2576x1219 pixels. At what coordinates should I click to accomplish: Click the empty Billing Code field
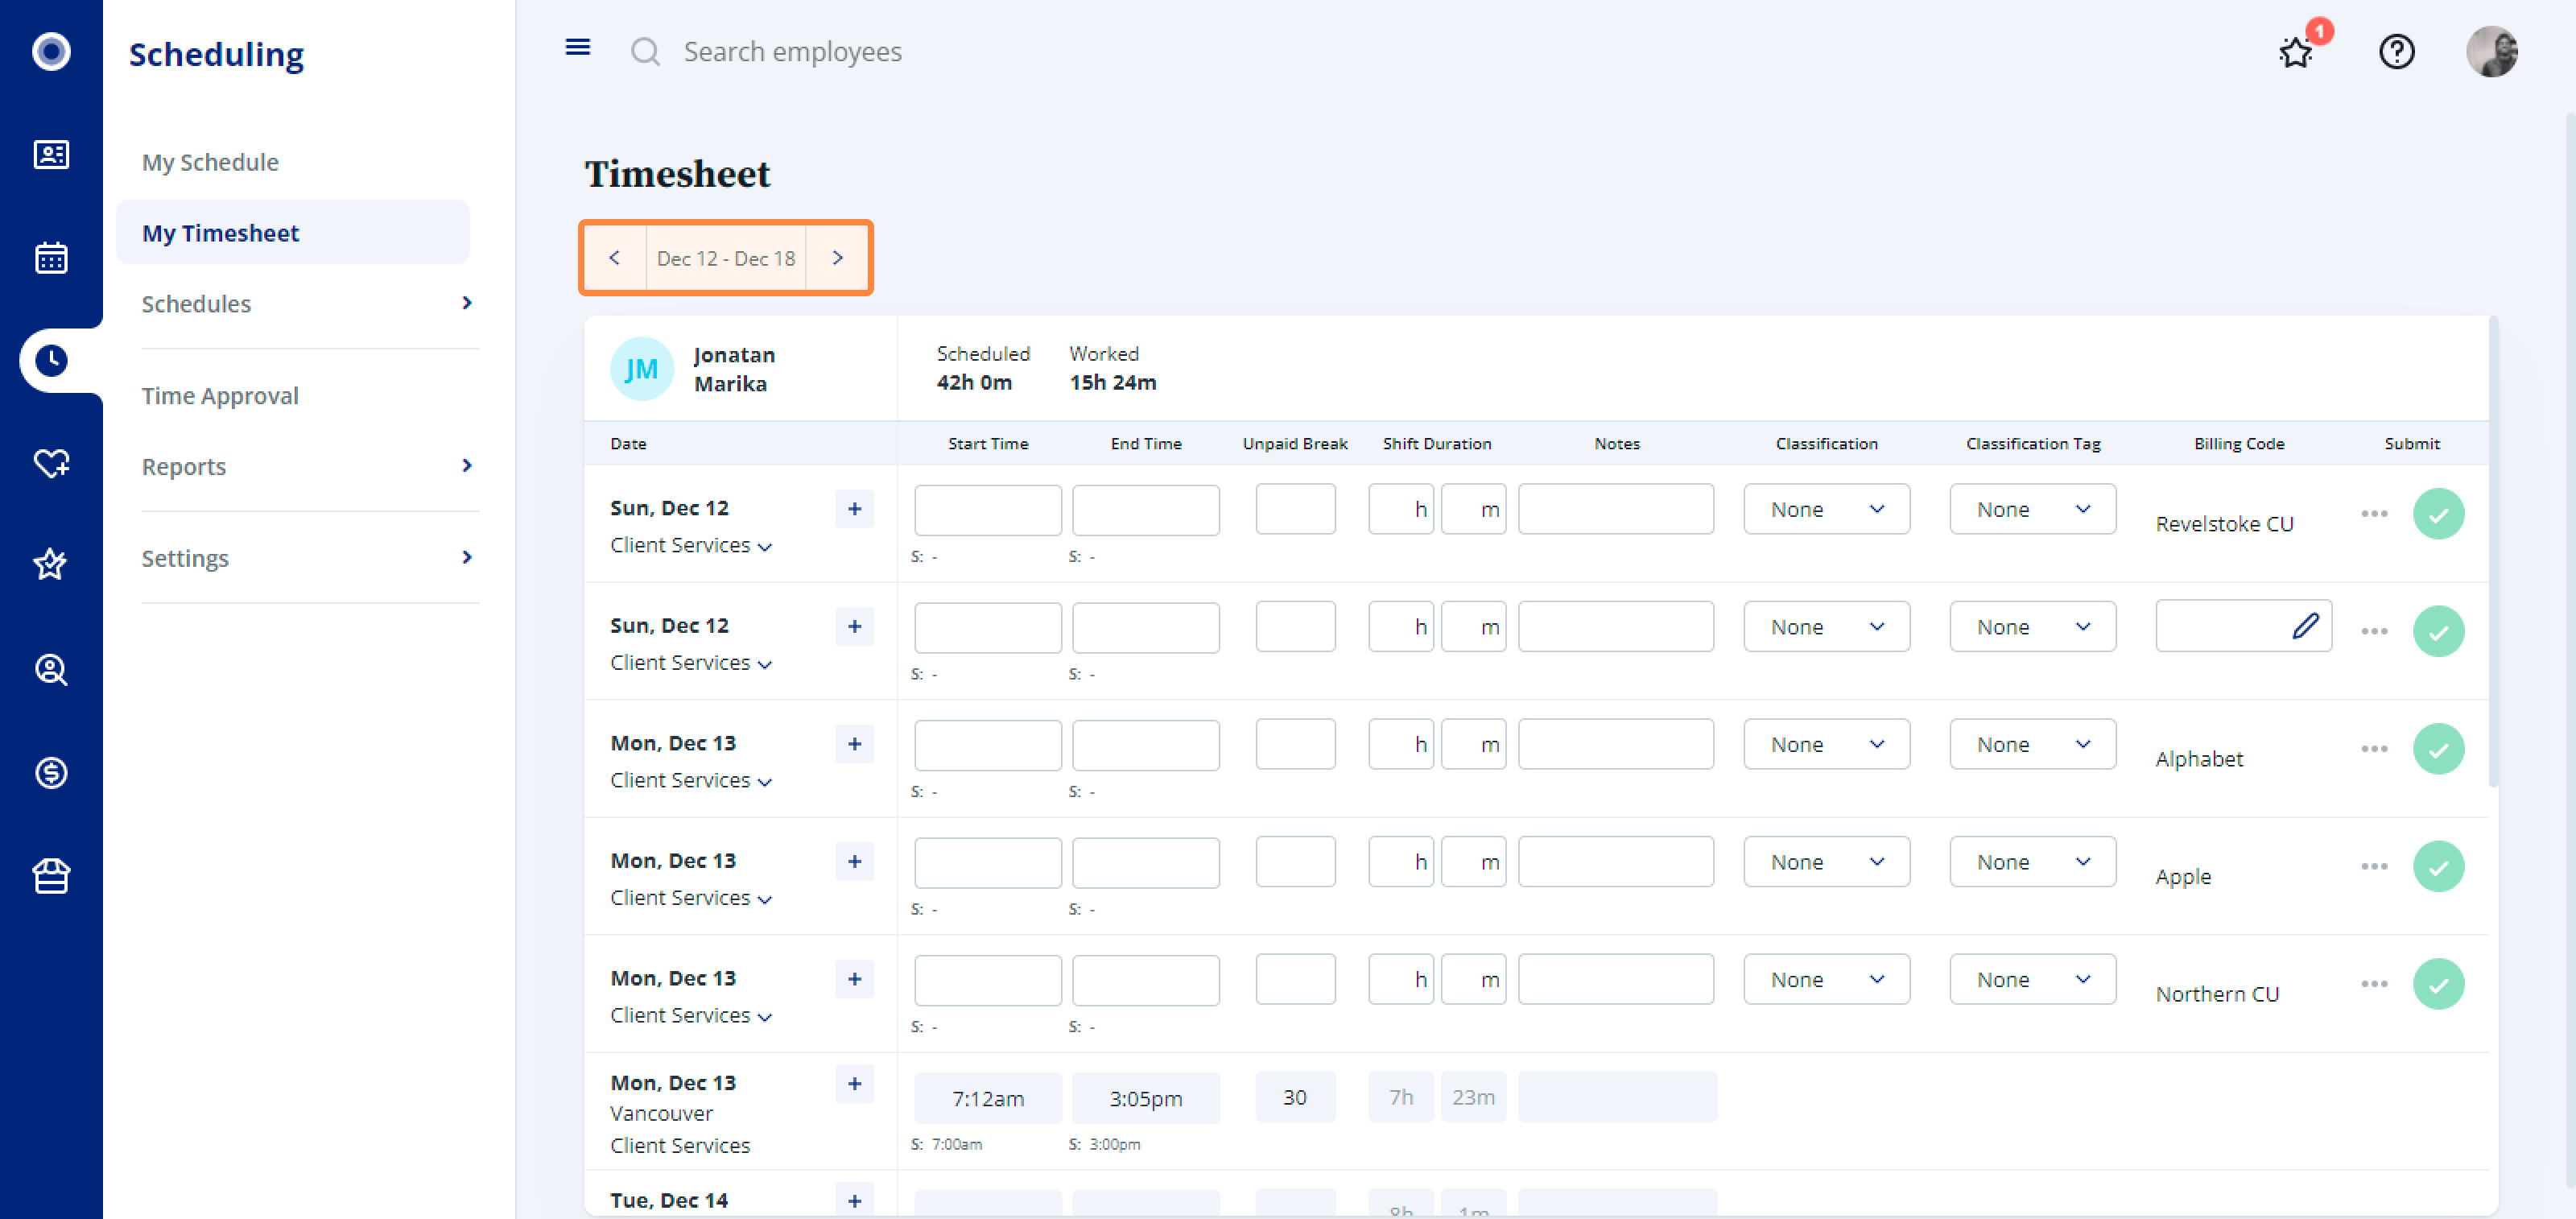tap(2243, 626)
